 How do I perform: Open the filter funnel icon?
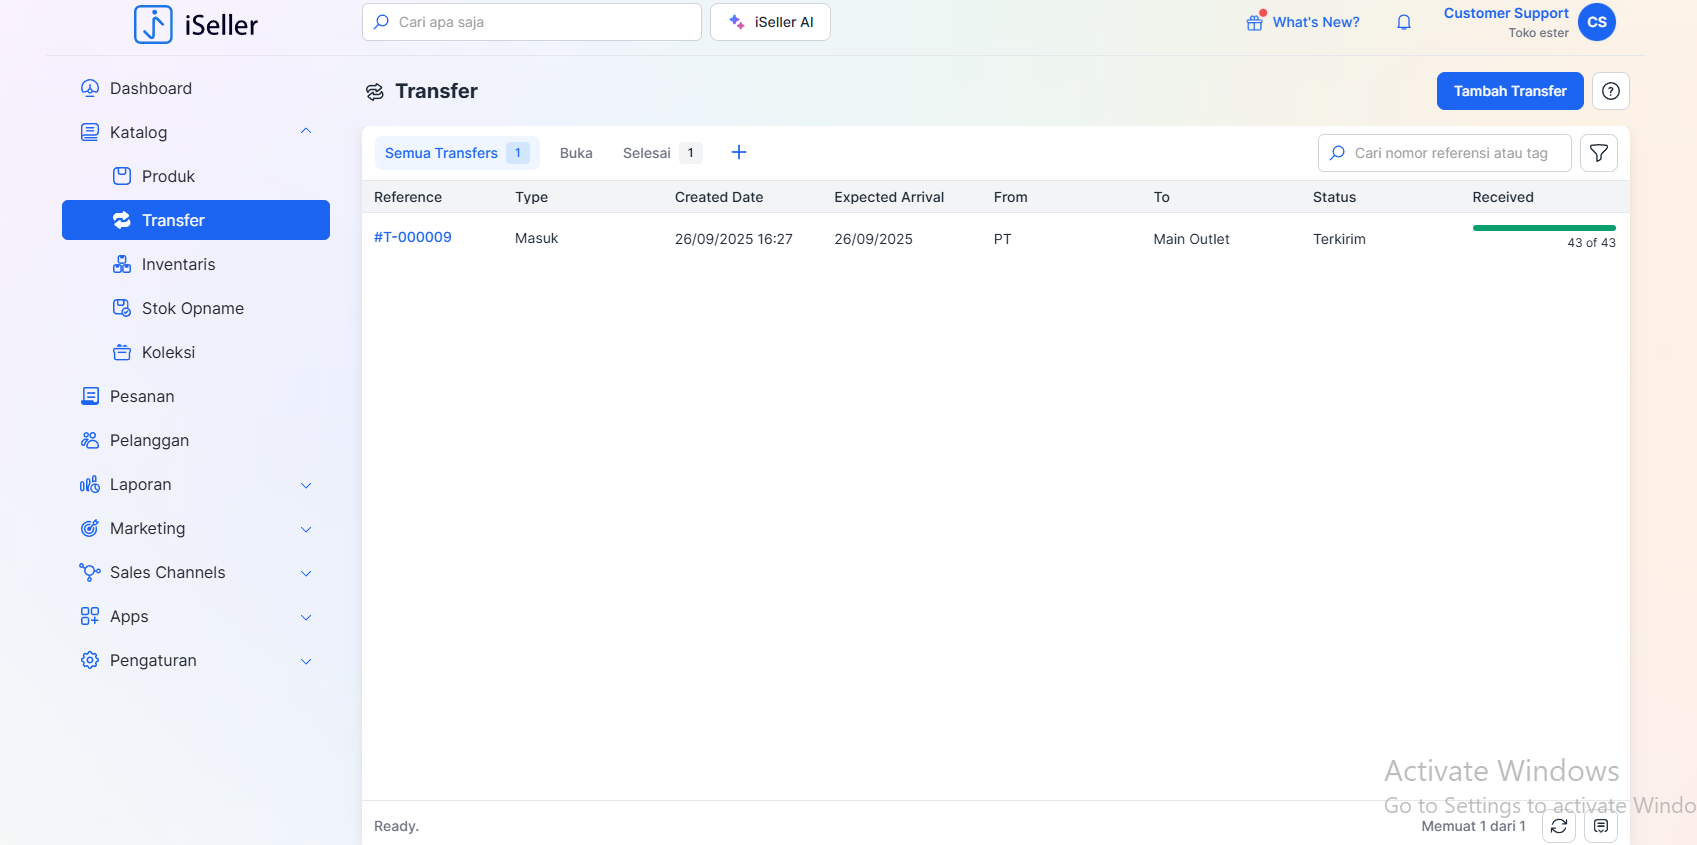[1598, 153]
